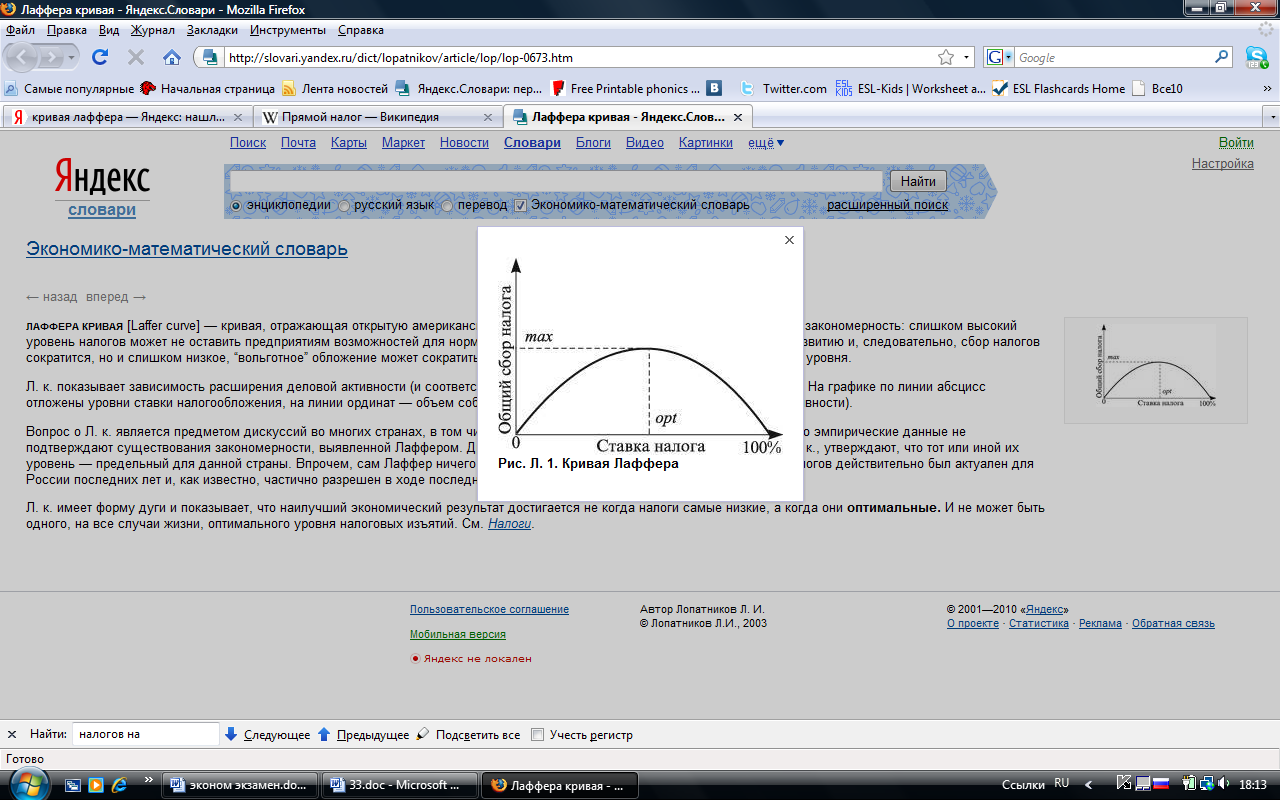Click the stop loading X icon

(x=136, y=57)
